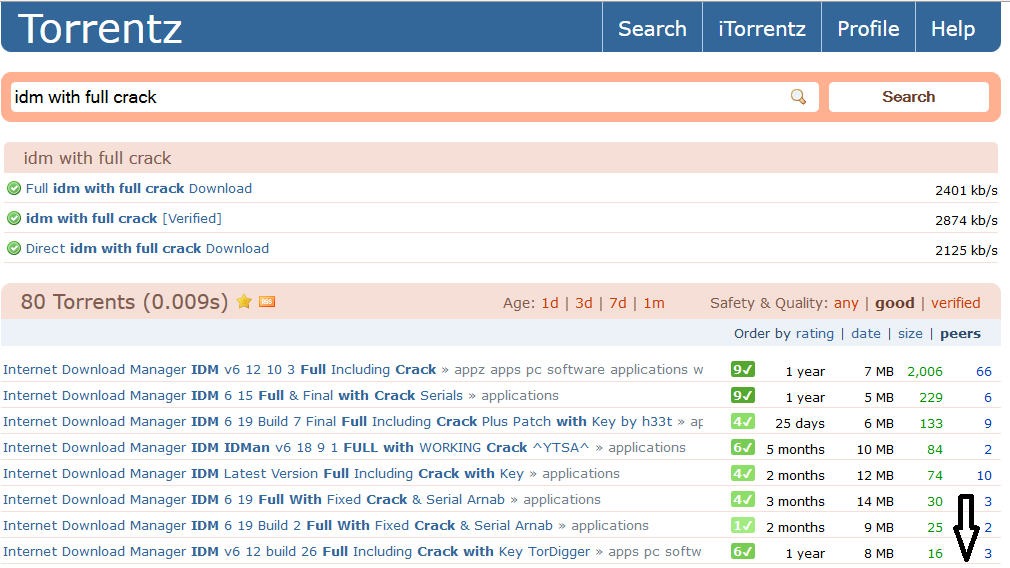Image resolution: width=1010 pixels, height=568 pixels.
Task: Set Safety & Quality to good
Action: tap(895, 303)
